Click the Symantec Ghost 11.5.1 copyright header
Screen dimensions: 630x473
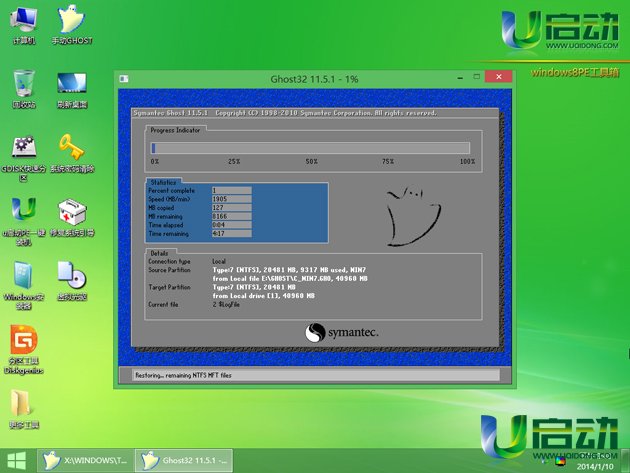point(285,113)
